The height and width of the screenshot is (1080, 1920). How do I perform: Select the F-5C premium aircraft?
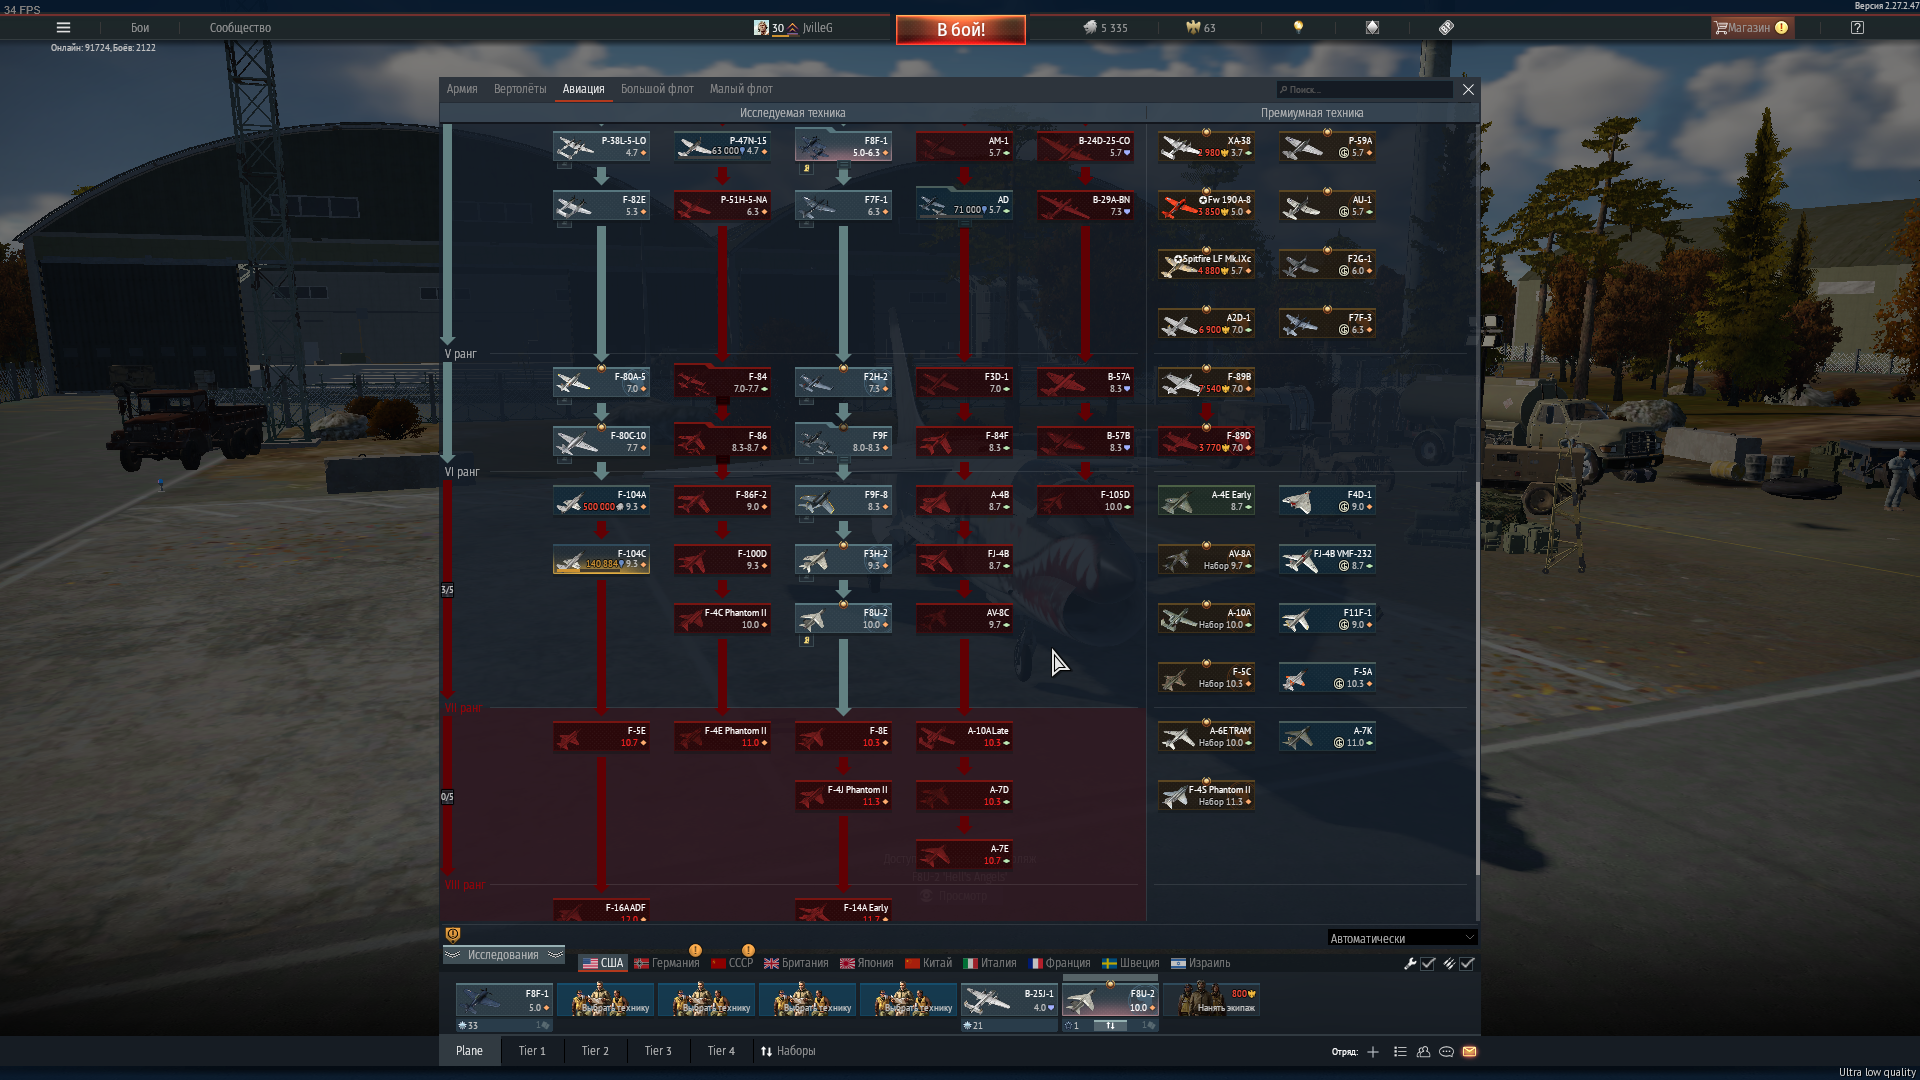(x=1206, y=678)
